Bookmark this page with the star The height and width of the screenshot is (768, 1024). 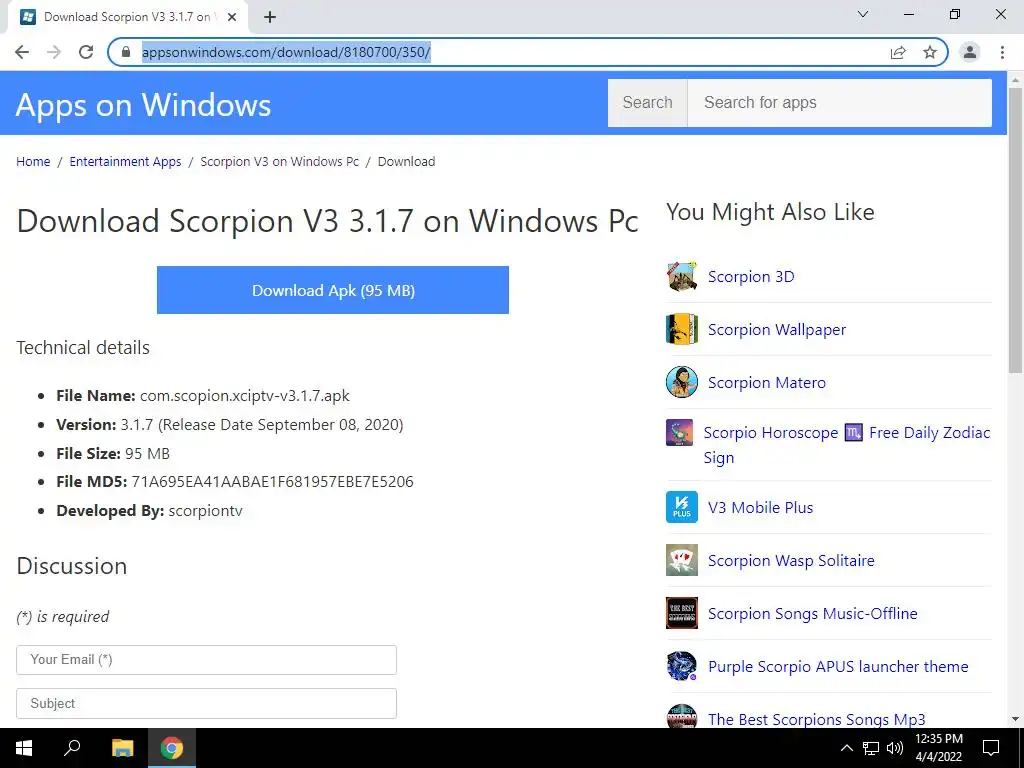click(930, 52)
